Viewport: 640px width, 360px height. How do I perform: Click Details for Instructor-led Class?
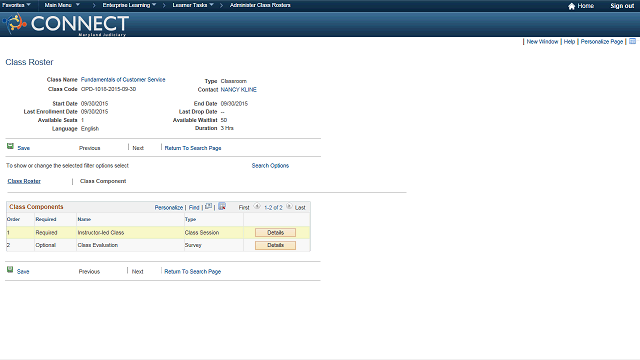pos(276,233)
